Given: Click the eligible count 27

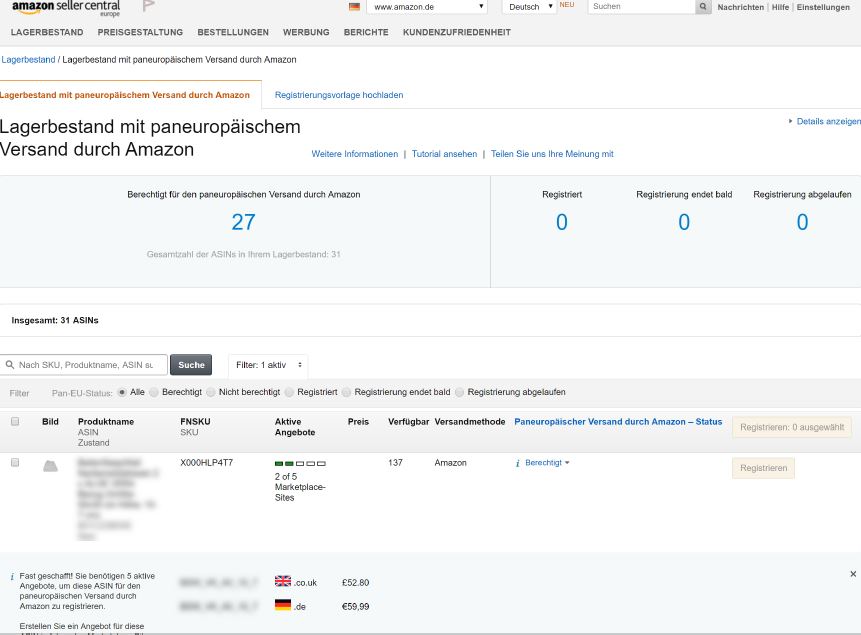Looking at the screenshot, I should (243, 222).
